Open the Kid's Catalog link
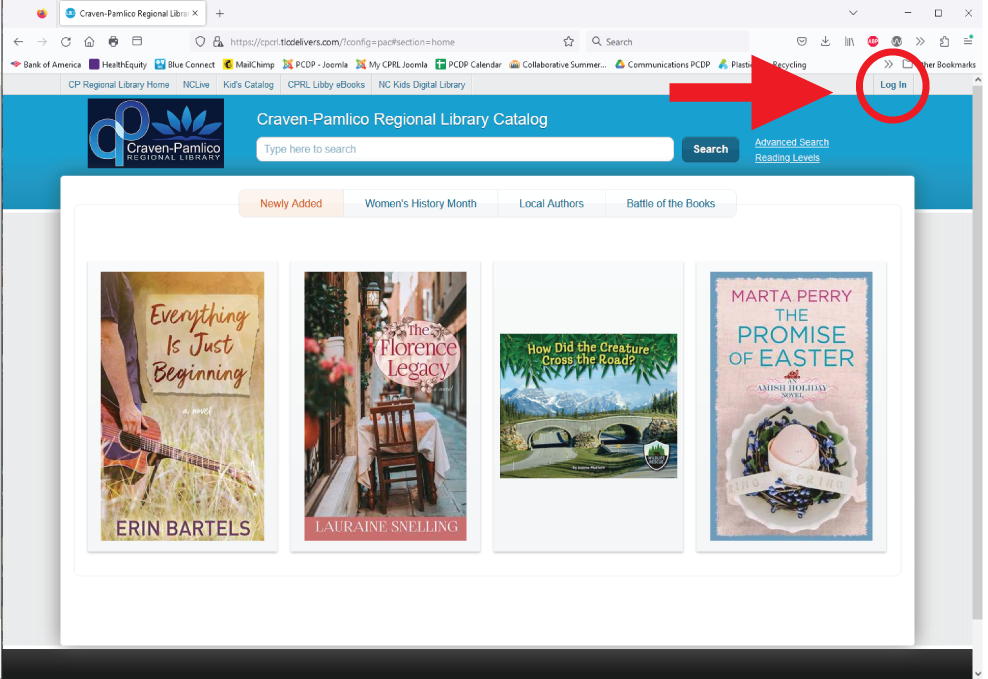Screen dimensions: 988x679 248,84
